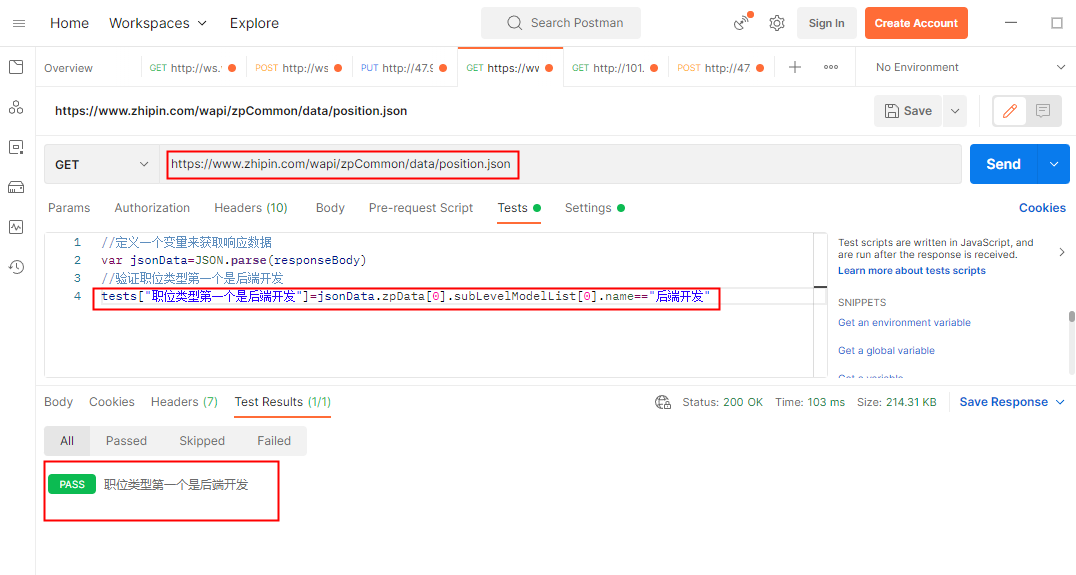This screenshot has height=575, width=1076.
Task: Open Environments sidebar icon
Action: pos(16,147)
